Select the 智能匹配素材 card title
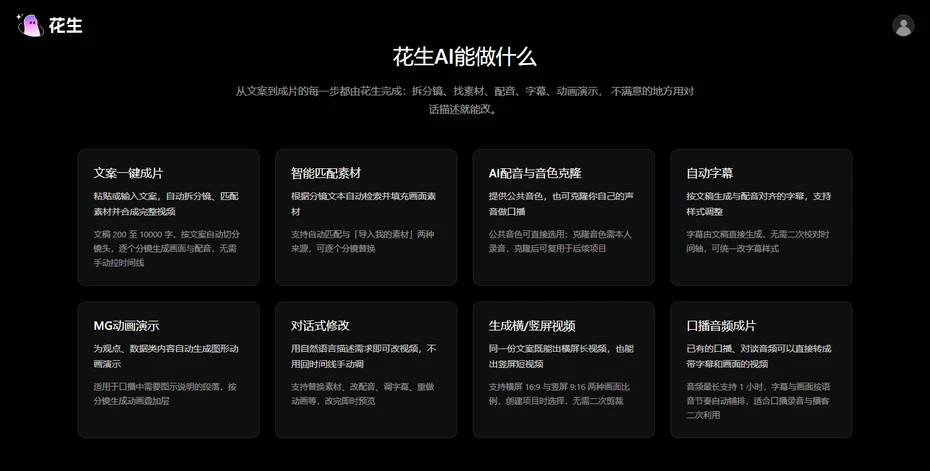Image resolution: width=930 pixels, height=471 pixels. coord(326,173)
